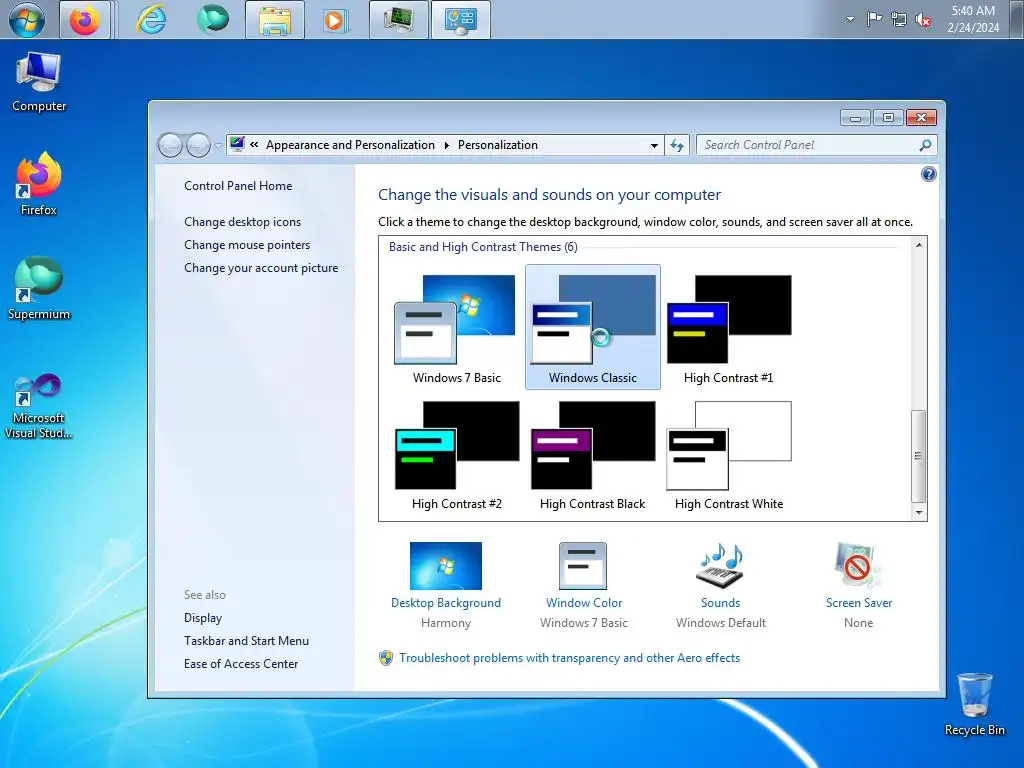Show hidden tray icons arrow

point(850,19)
